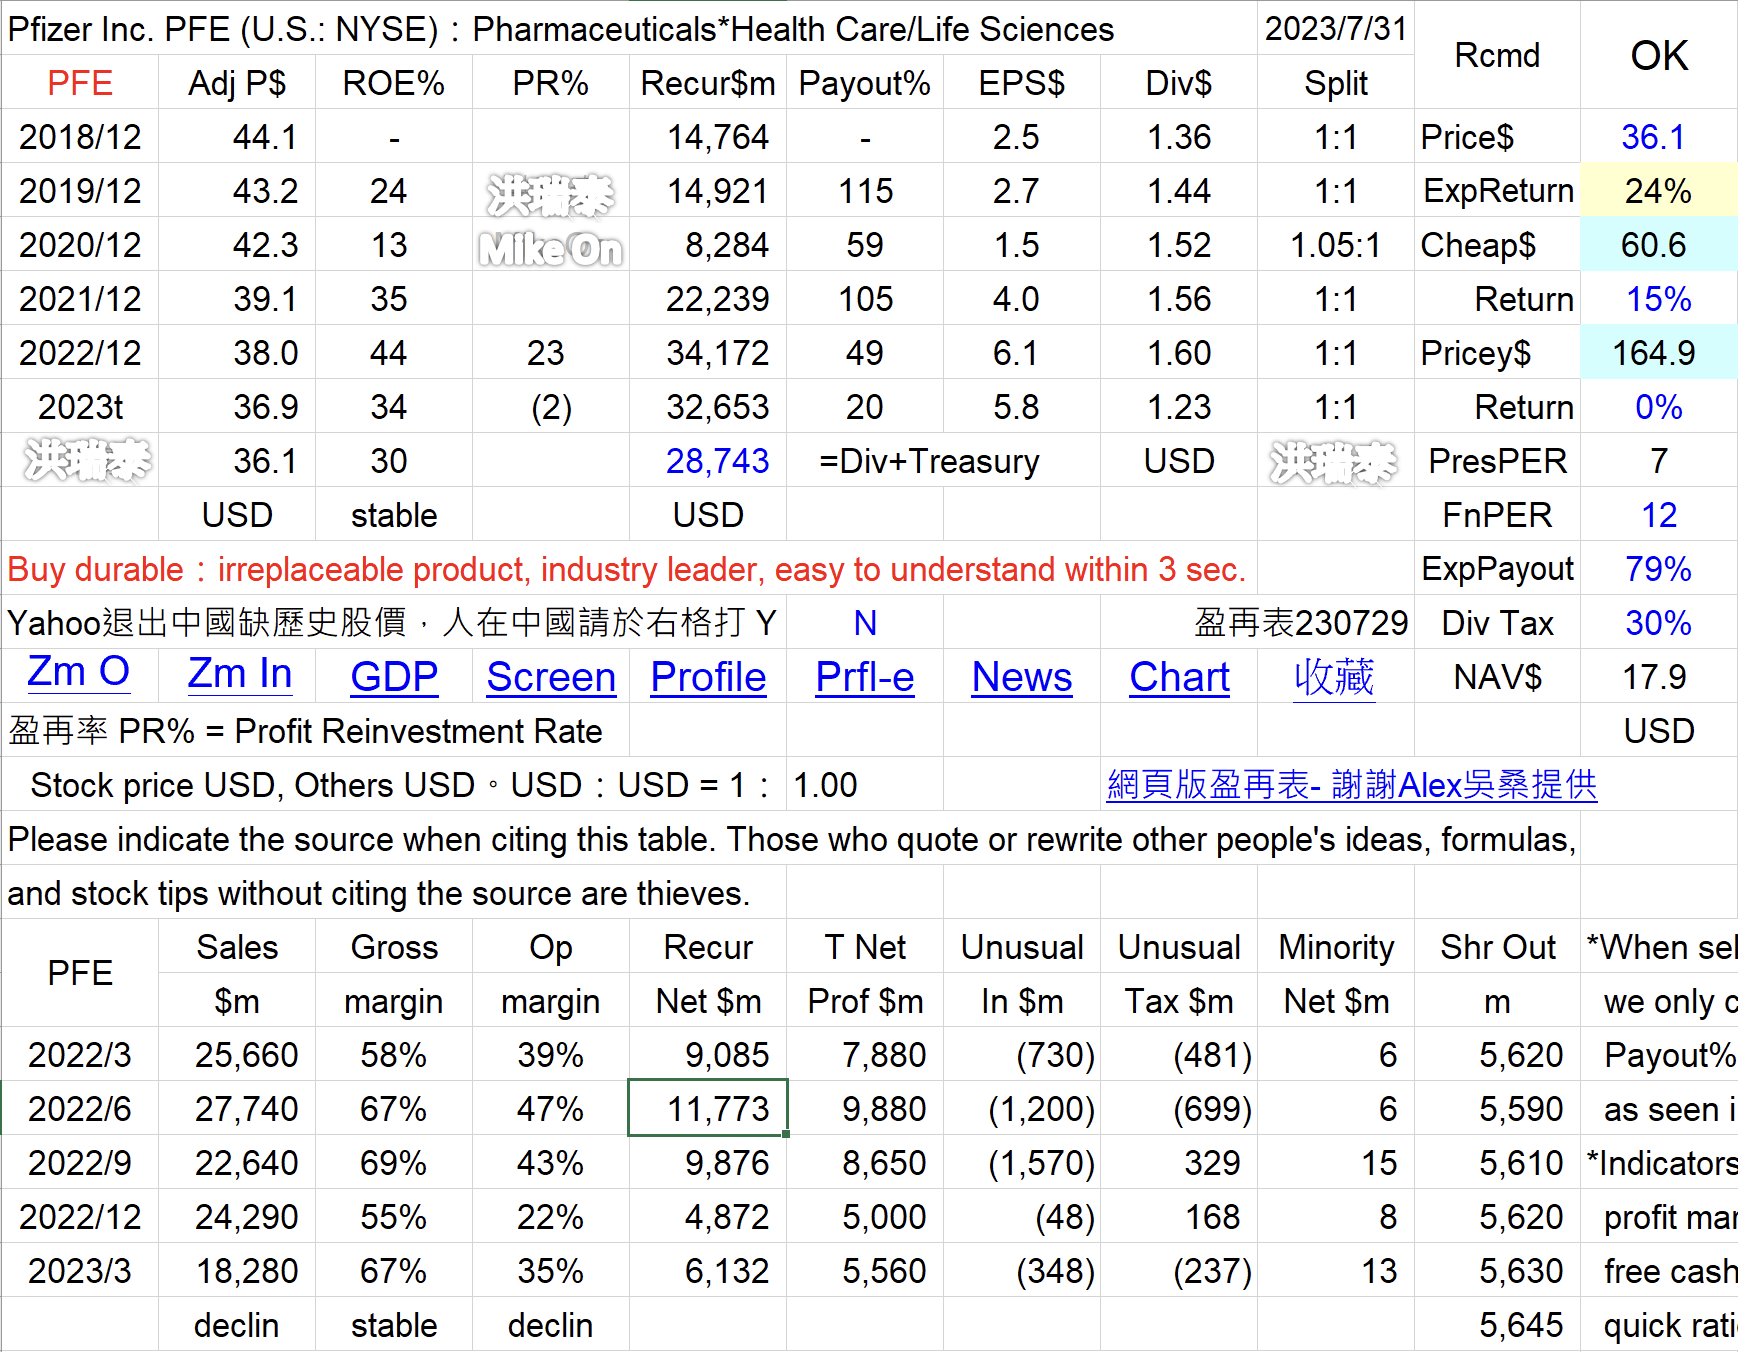This screenshot has width=1738, height=1352.
Task: Select the yellow ExpReturn 24% cell
Action: pyautogui.click(x=1659, y=191)
